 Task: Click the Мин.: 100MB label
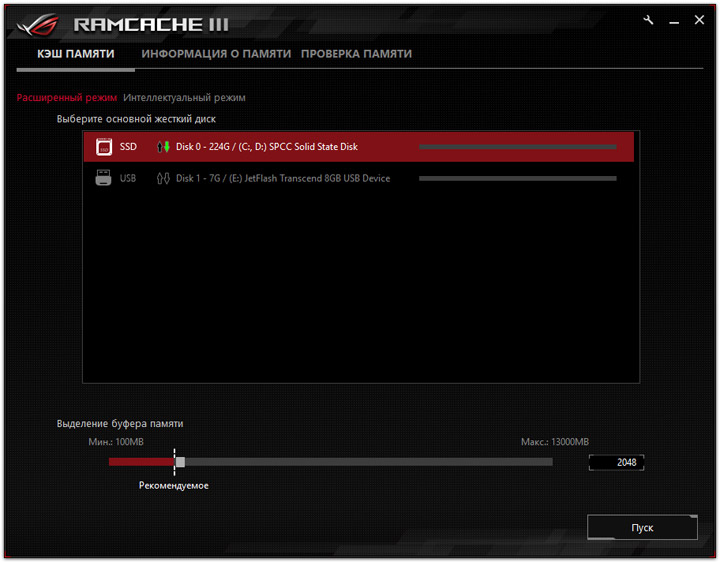(116, 442)
